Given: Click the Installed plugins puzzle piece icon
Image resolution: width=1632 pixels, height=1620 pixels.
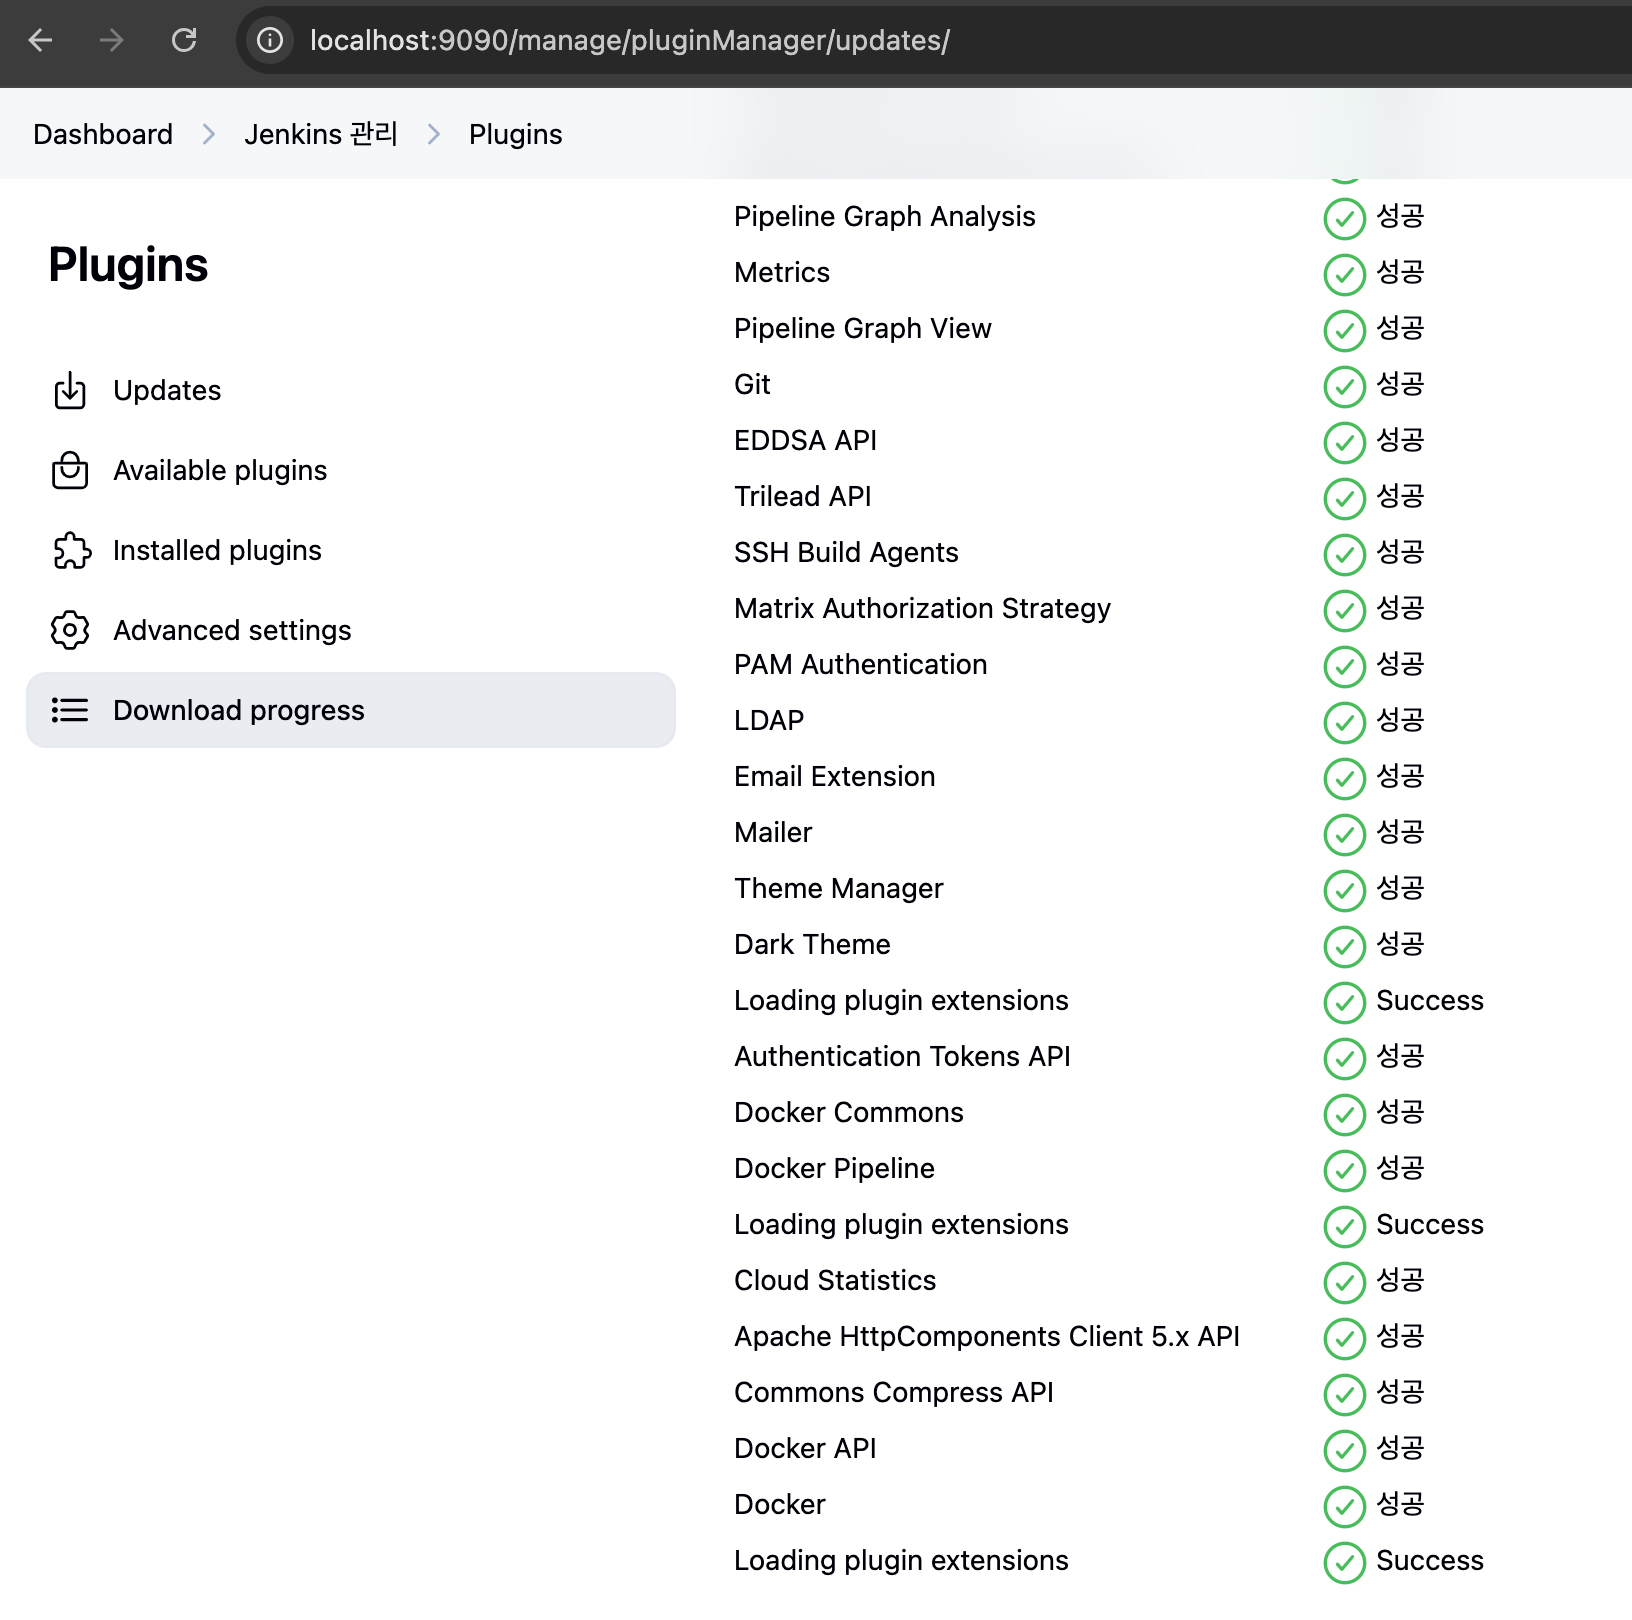Looking at the screenshot, I should pyautogui.click(x=71, y=550).
